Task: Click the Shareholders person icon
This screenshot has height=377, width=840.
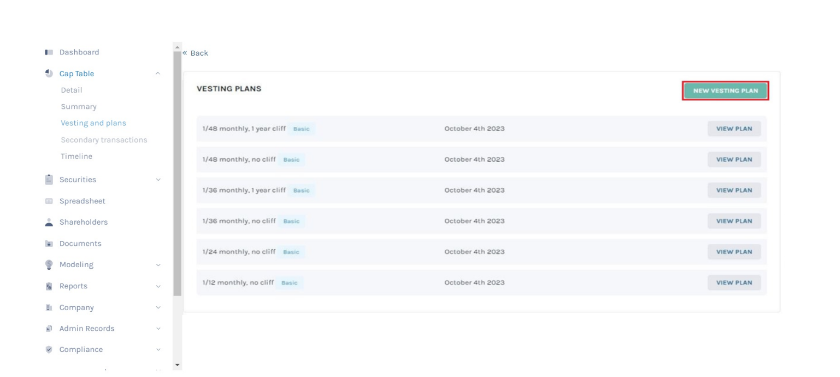Action: point(49,222)
